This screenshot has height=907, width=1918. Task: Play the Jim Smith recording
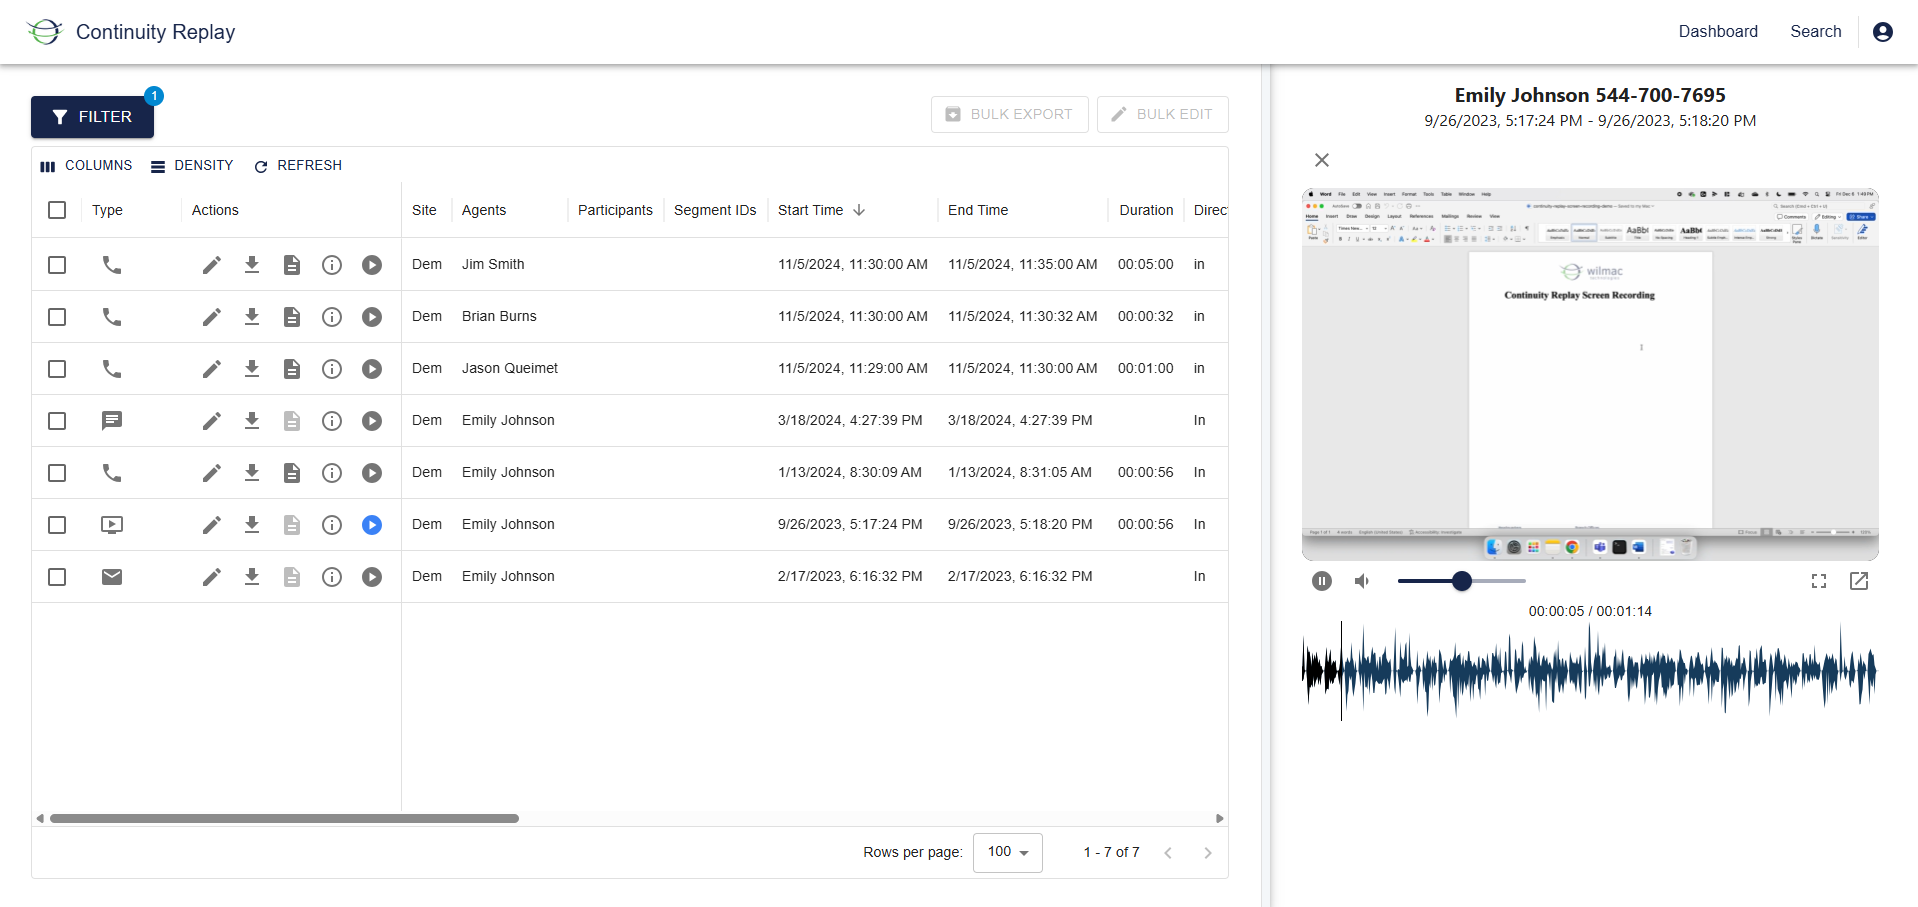[372, 265]
